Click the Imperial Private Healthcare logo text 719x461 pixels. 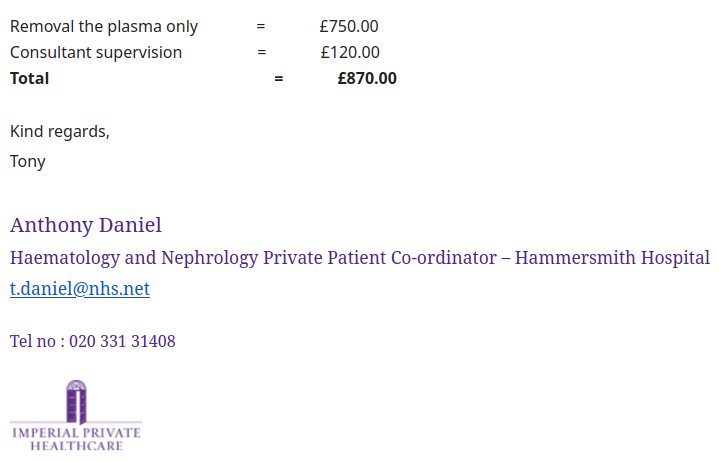click(77, 439)
